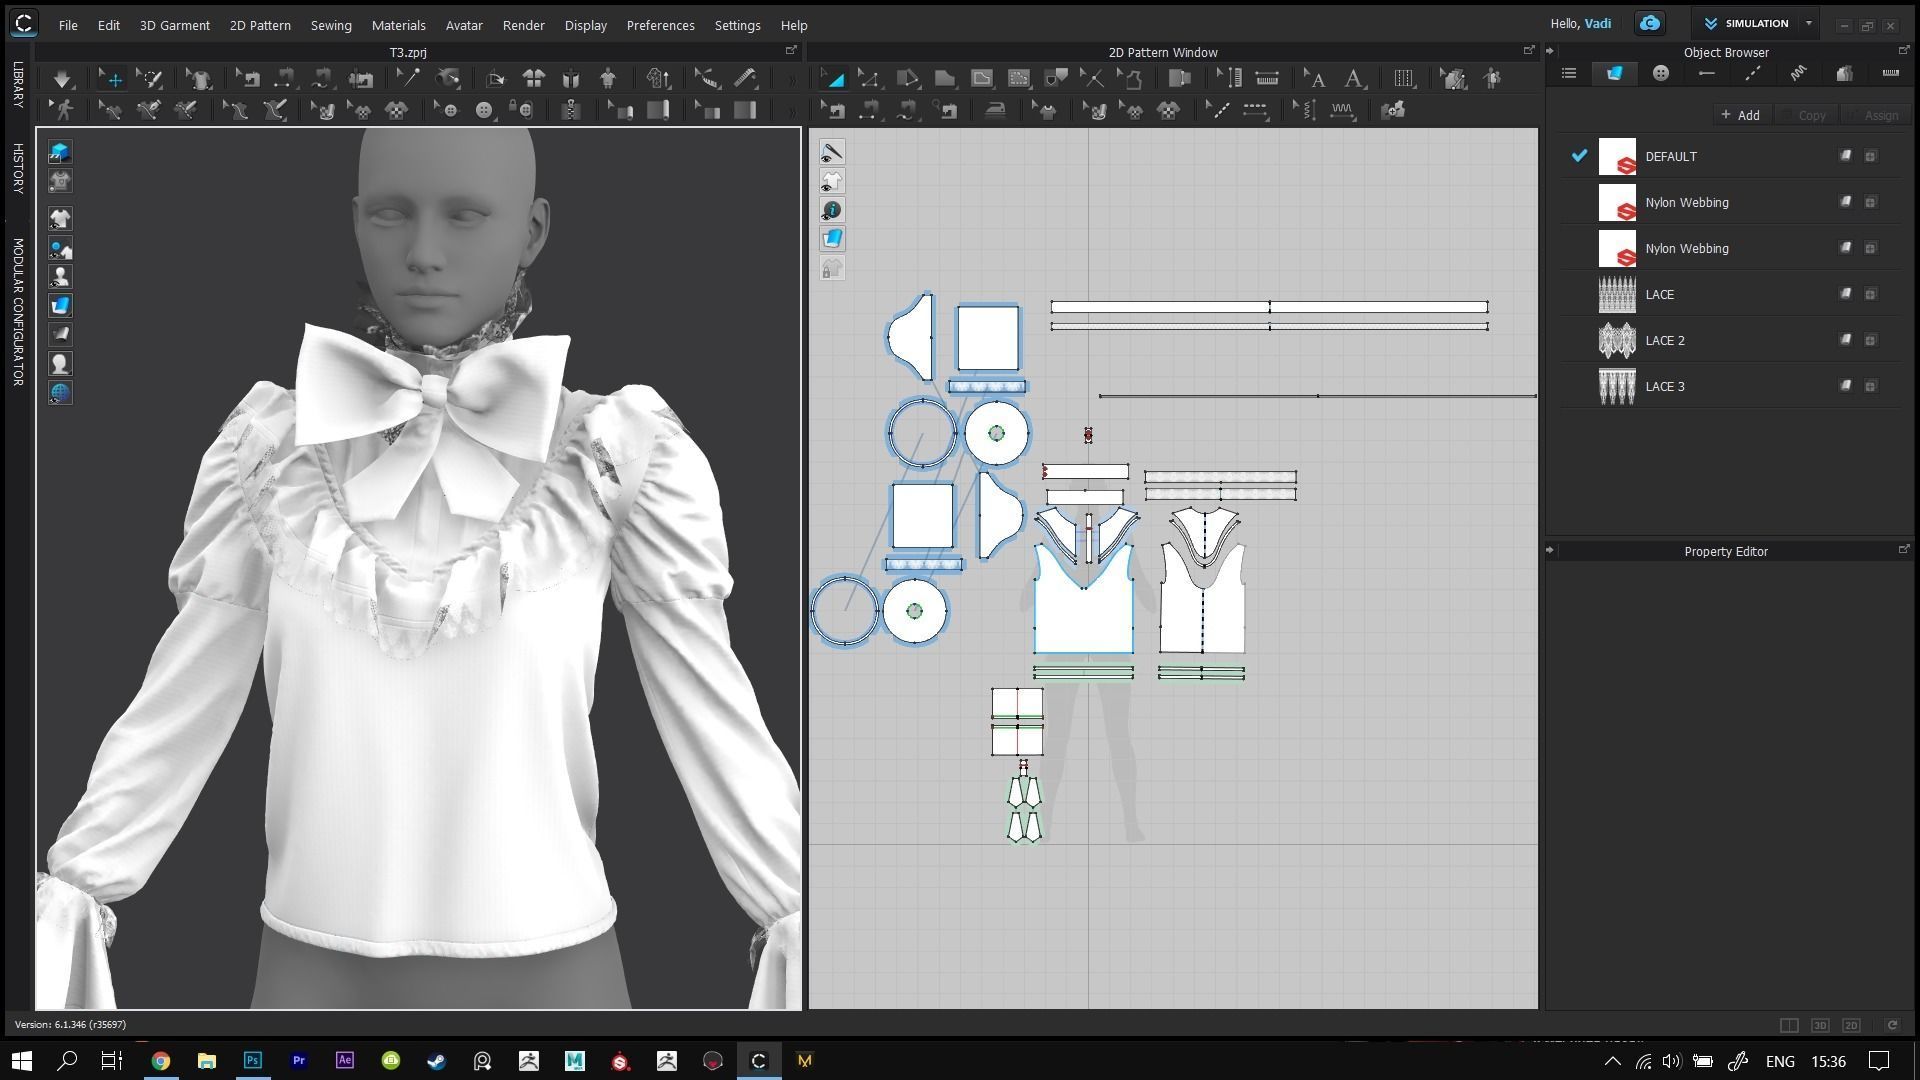
Task: Click the locked Fasten Button icon
Action: (x=520, y=110)
